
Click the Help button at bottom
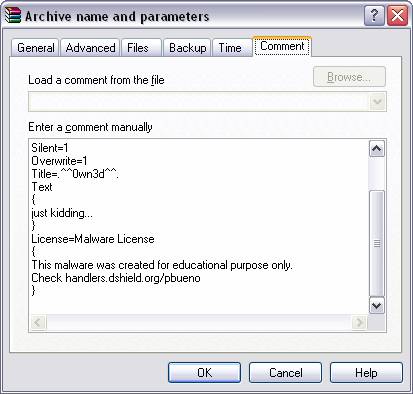point(366,372)
